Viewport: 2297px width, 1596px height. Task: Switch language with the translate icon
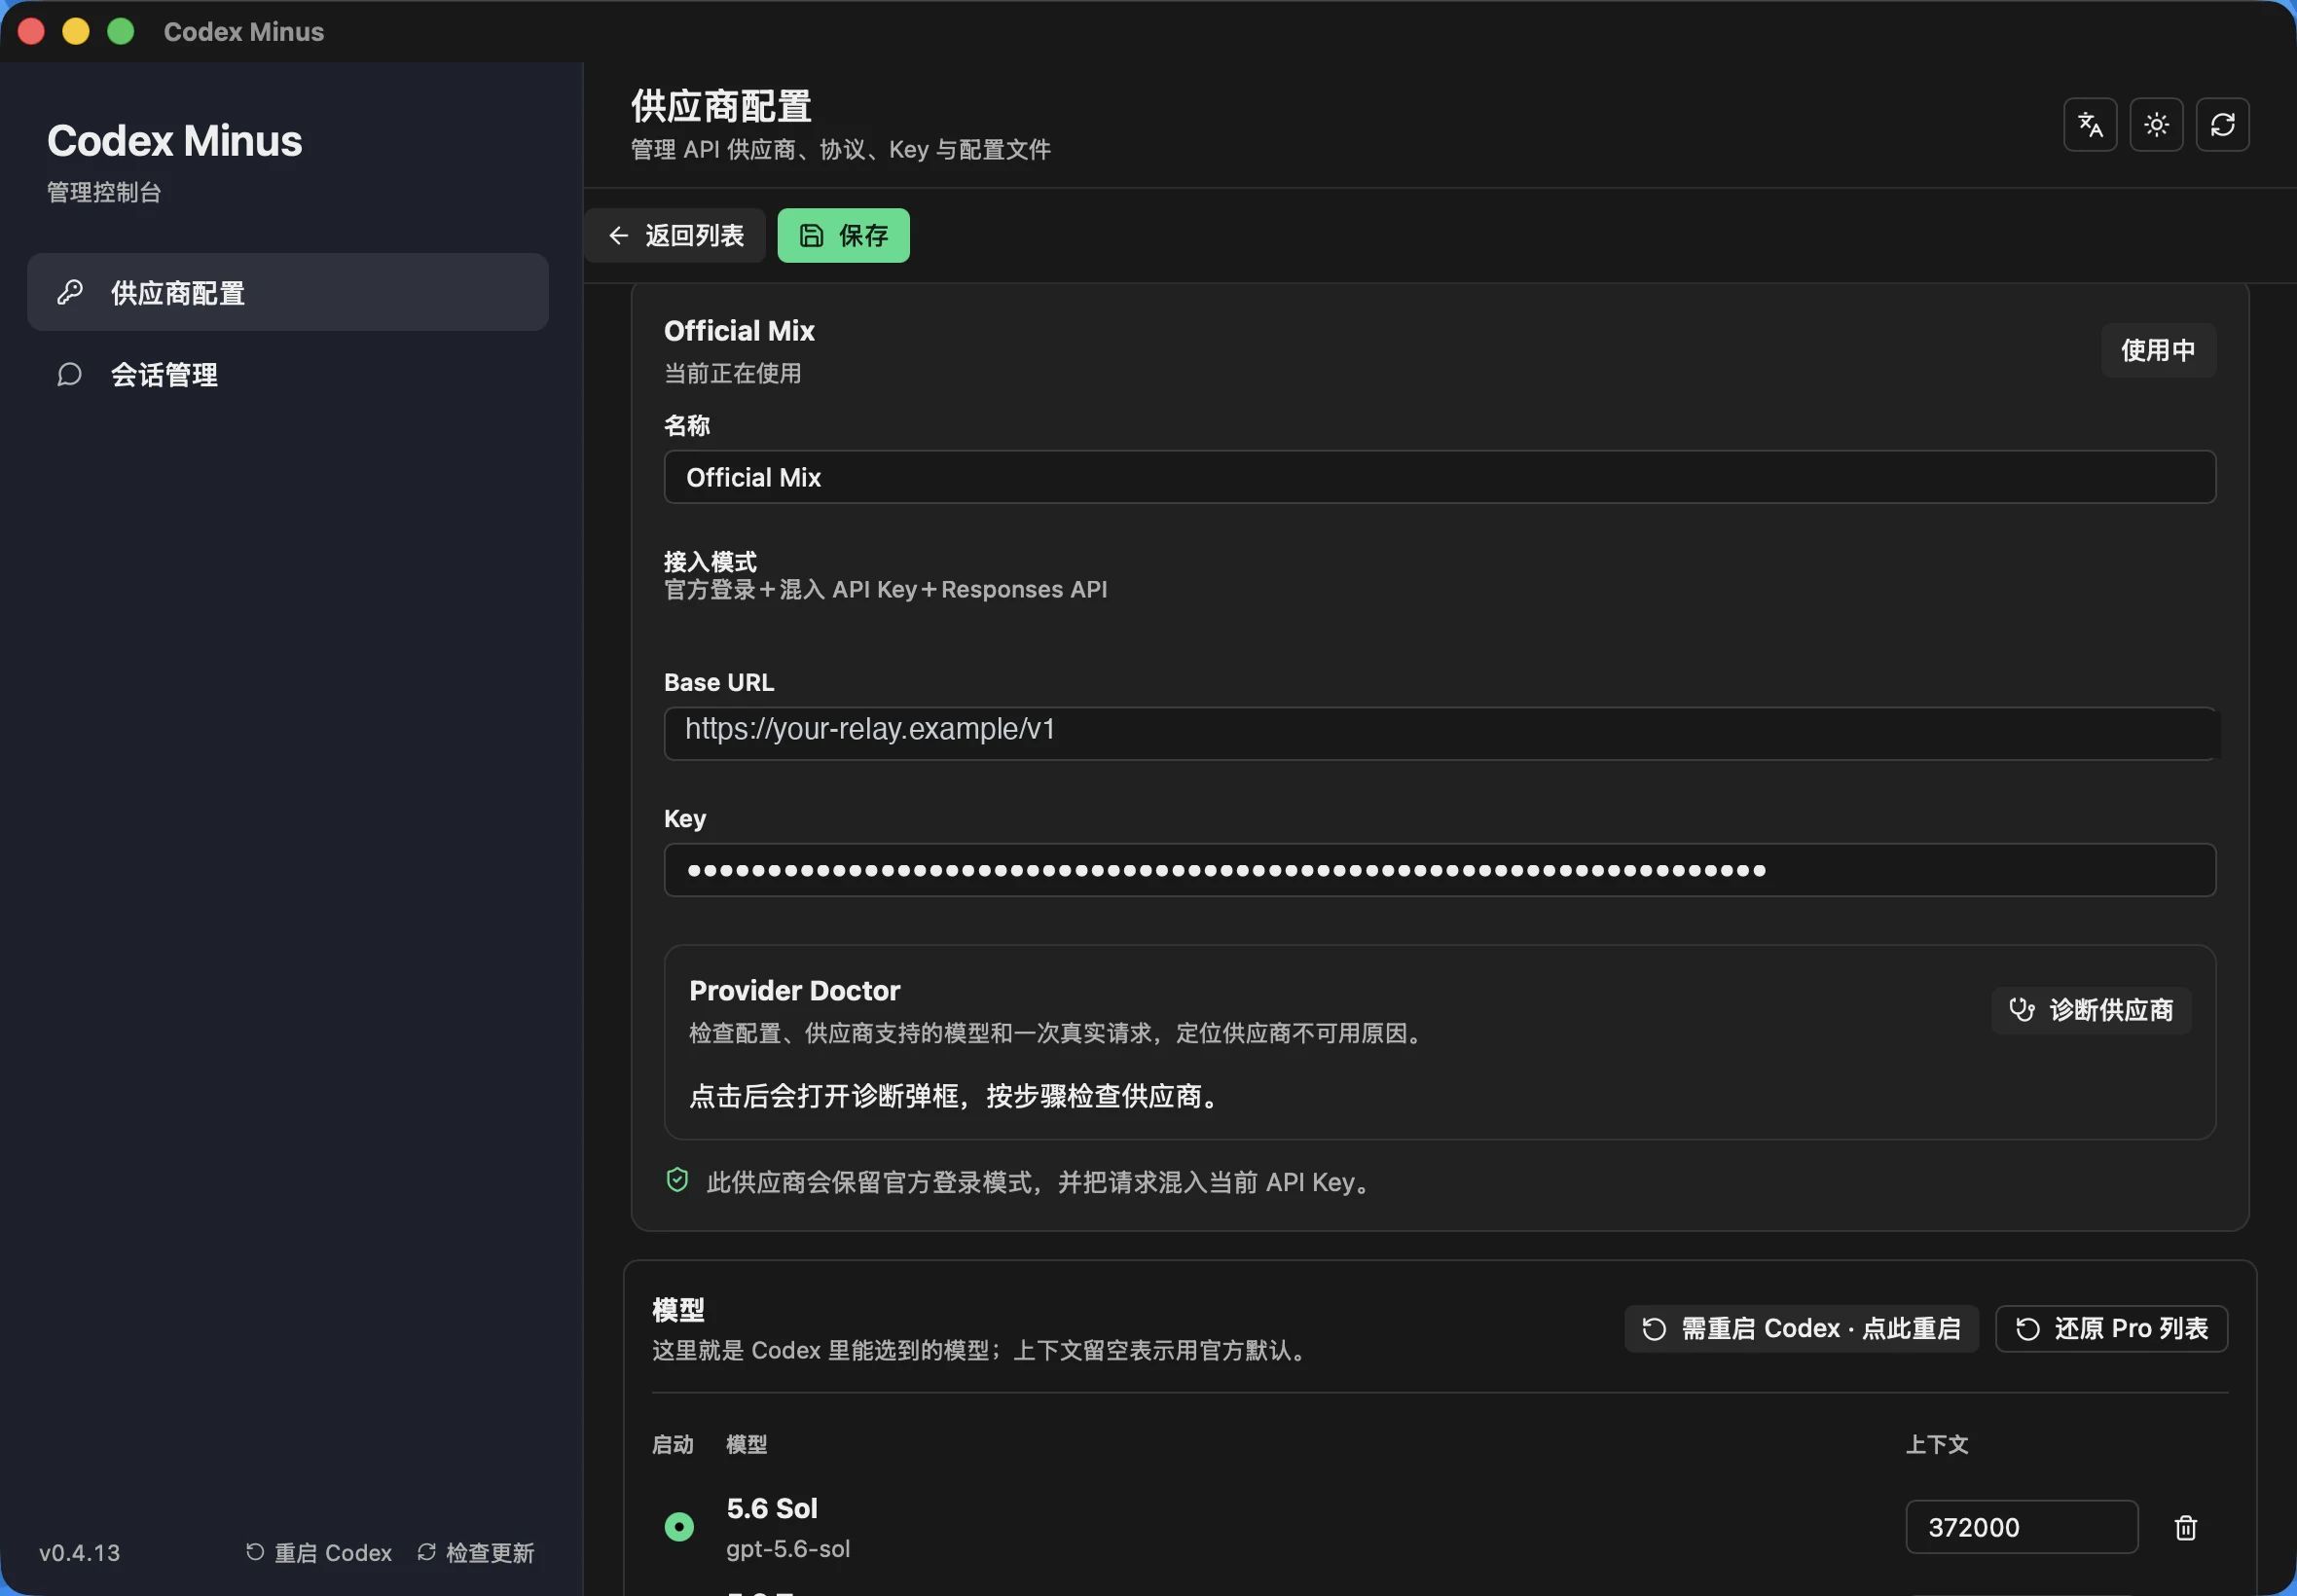point(2090,125)
